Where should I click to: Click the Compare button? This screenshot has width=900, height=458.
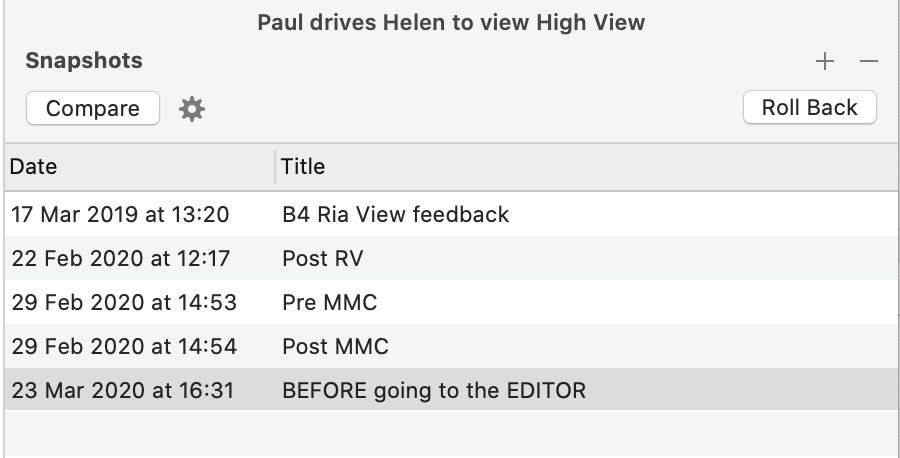point(93,108)
